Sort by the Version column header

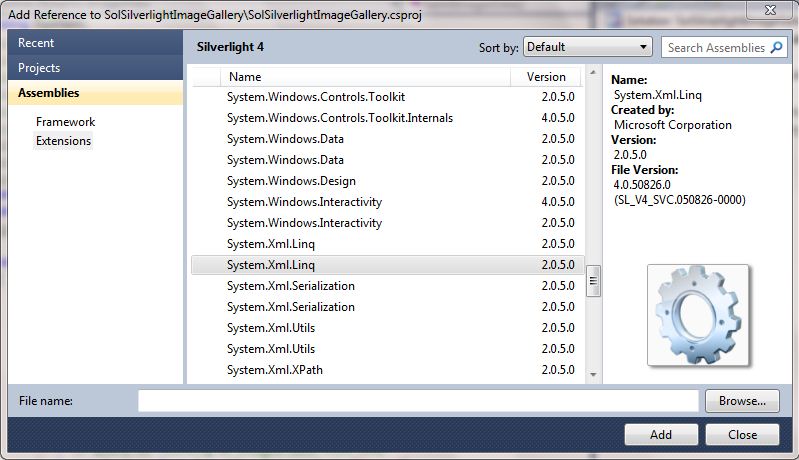pyautogui.click(x=546, y=76)
